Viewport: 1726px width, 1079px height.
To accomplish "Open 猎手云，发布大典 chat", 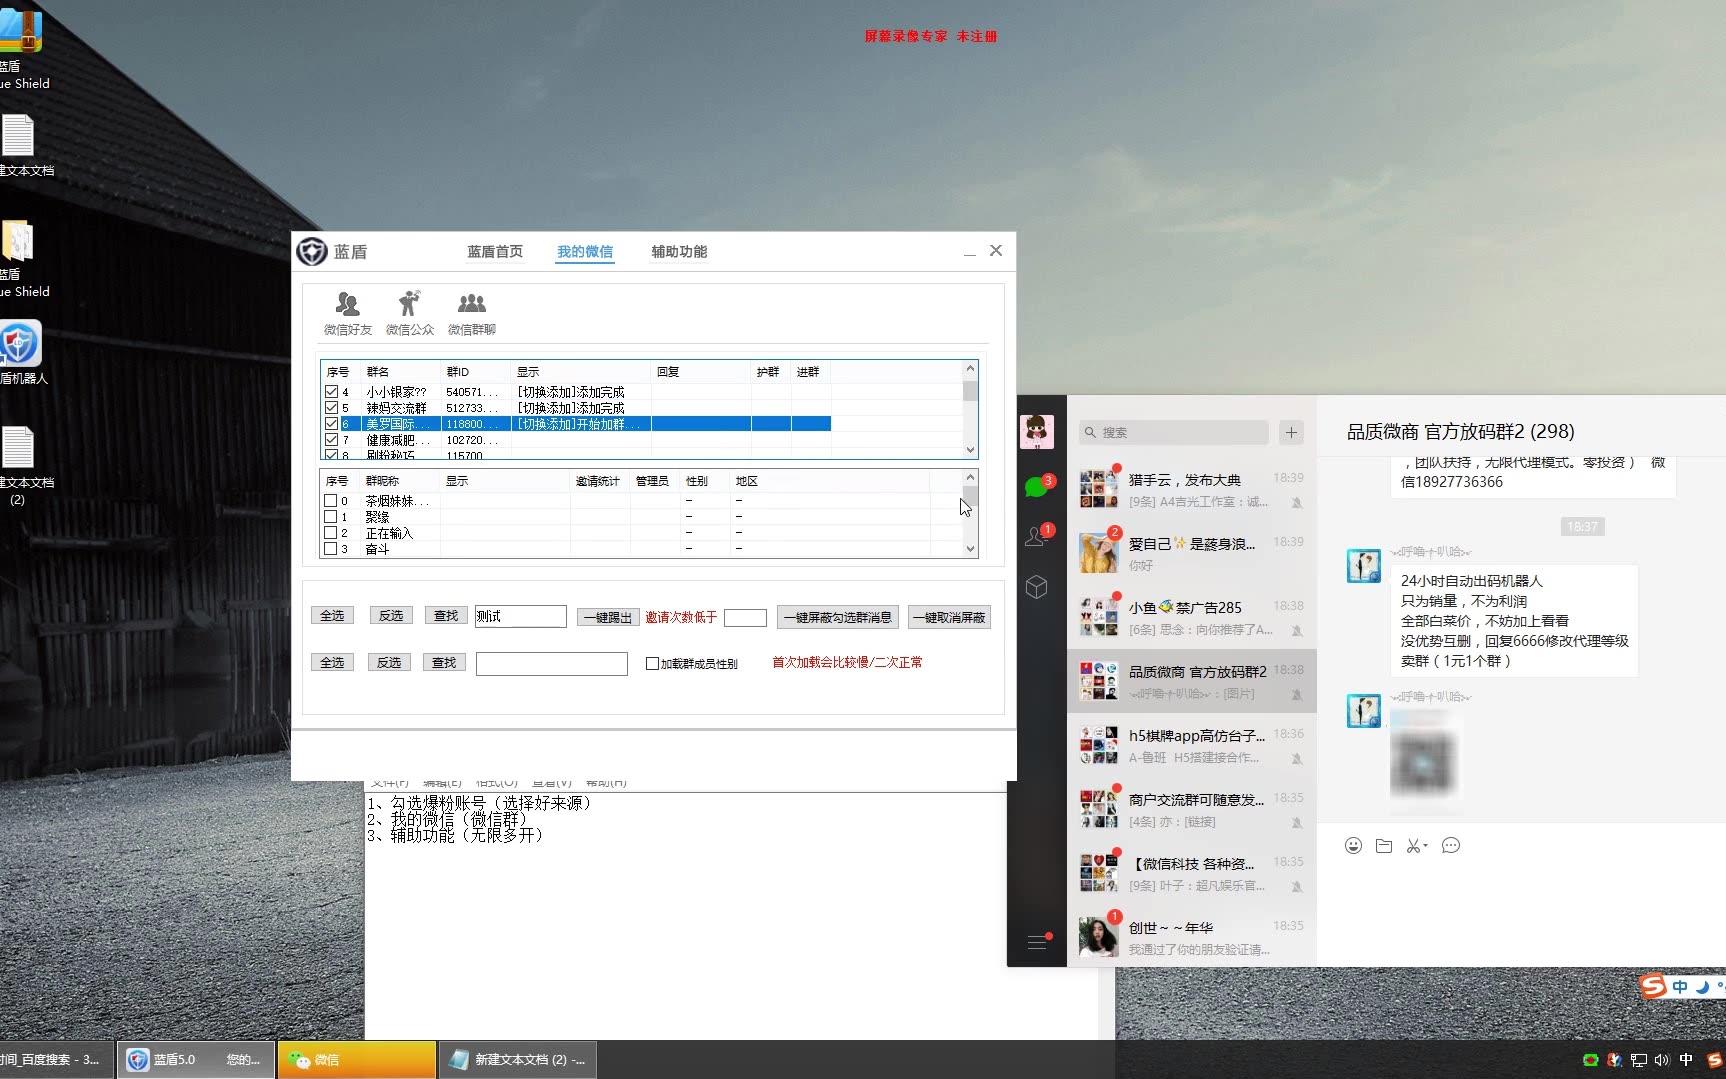I will (x=1192, y=489).
